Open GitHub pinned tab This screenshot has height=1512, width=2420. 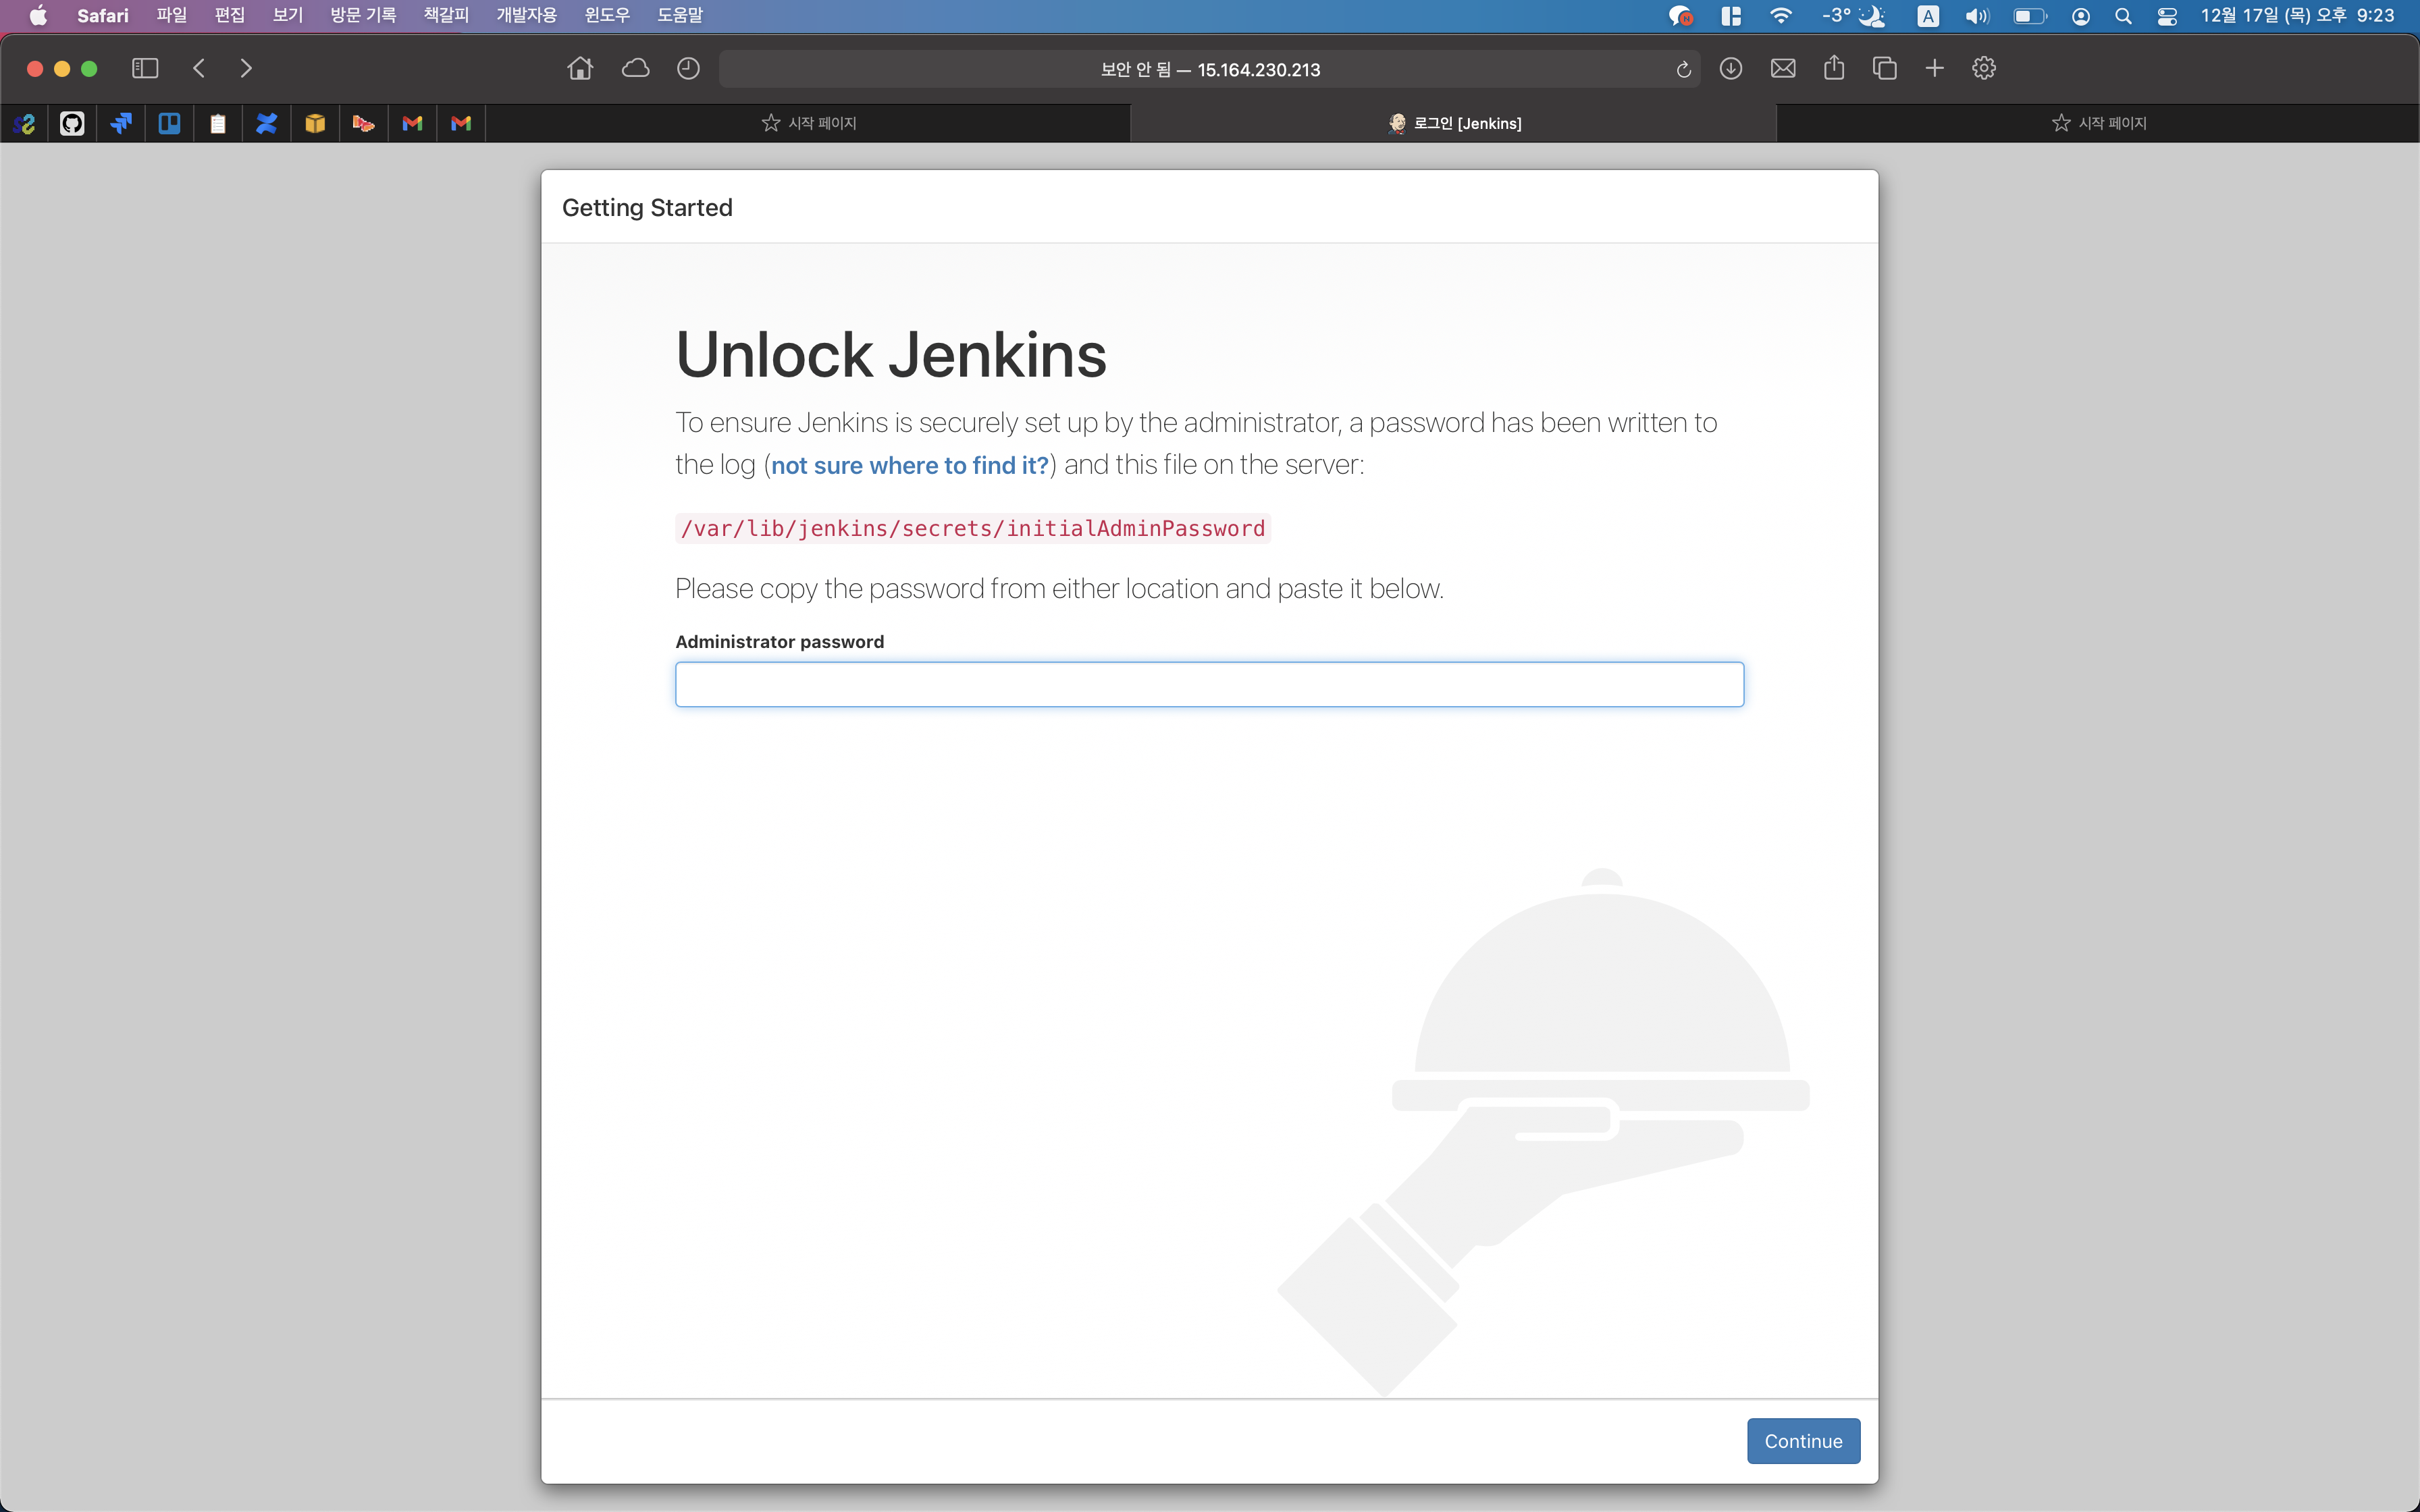click(72, 123)
